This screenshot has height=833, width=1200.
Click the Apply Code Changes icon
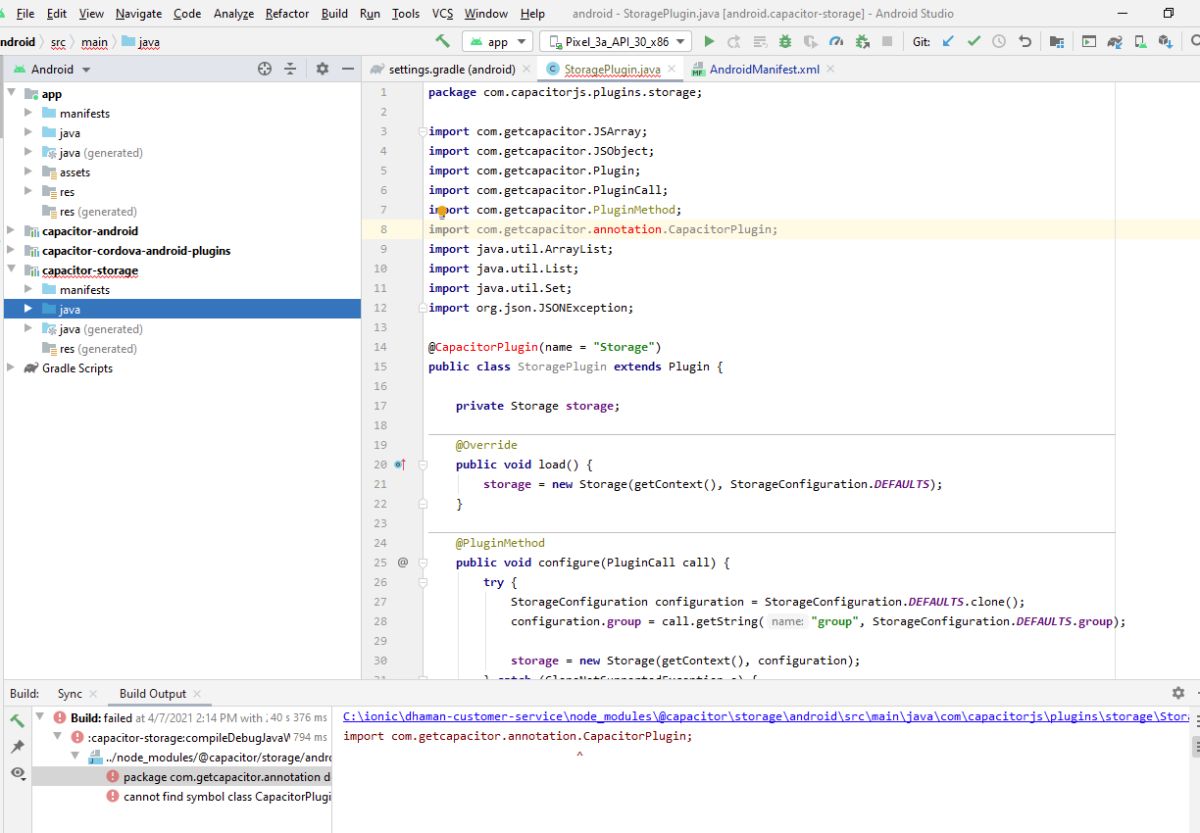pyautogui.click(x=760, y=42)
